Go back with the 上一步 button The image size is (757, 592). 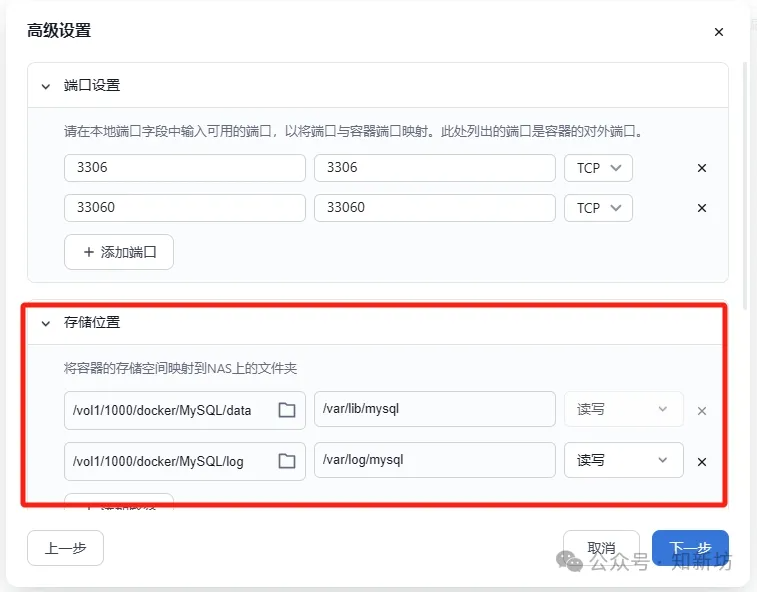point(65,548)
